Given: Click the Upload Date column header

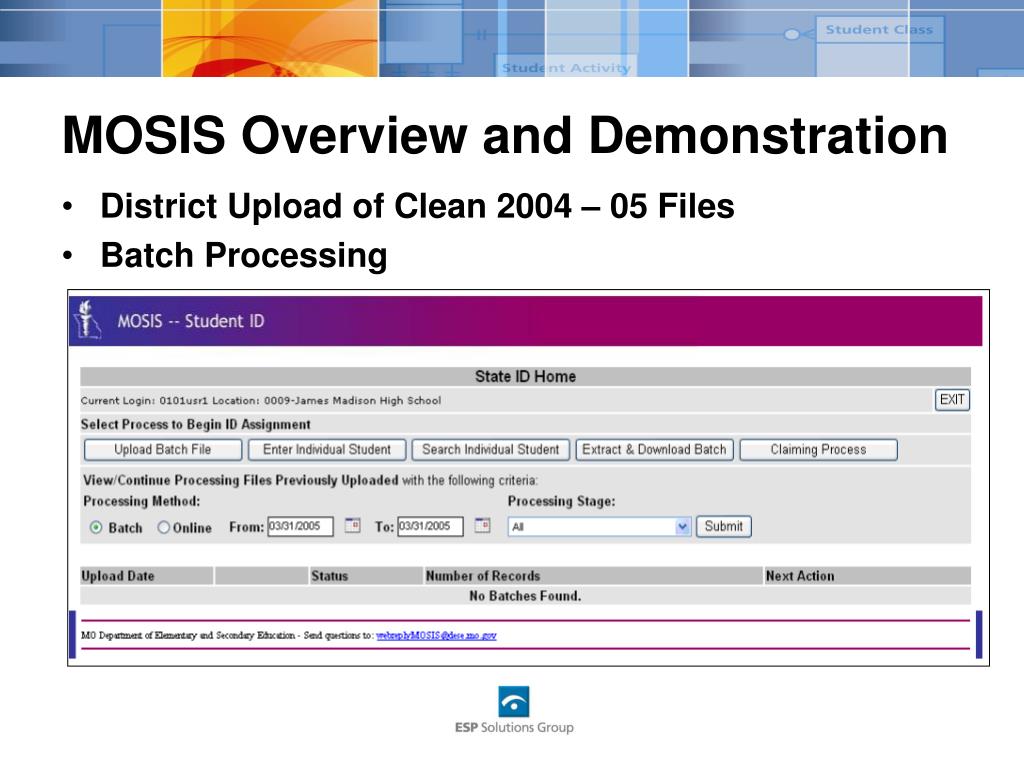Looking at the screenshot, I should (x=118, y=576).
